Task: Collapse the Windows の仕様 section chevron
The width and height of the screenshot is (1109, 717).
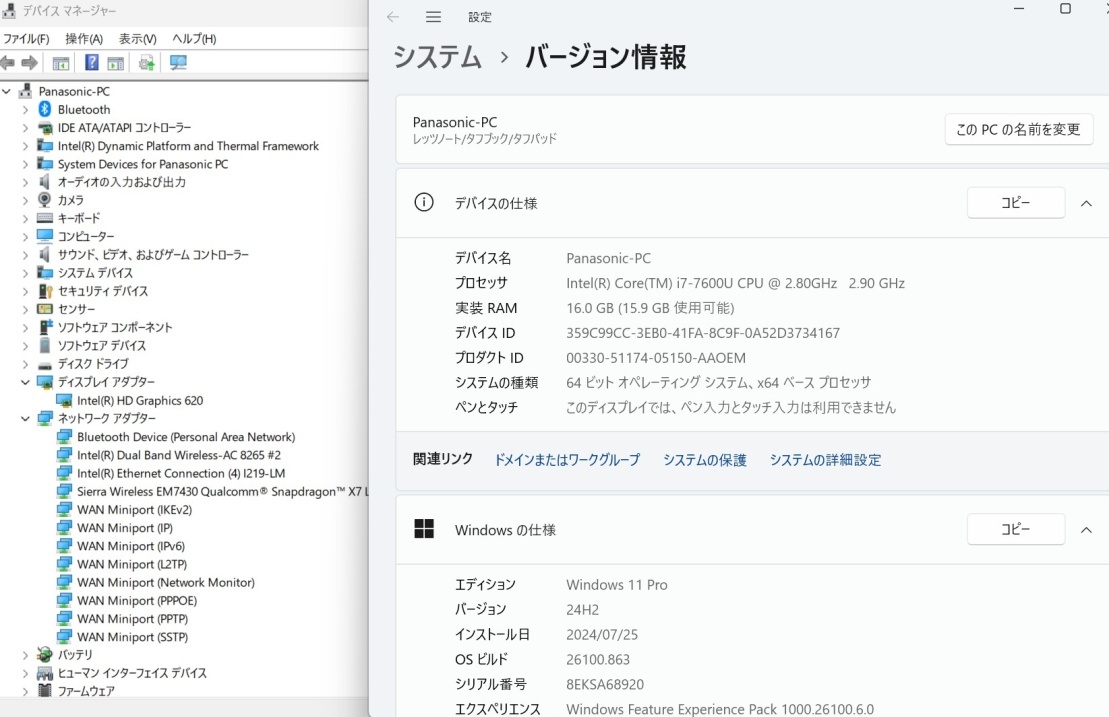Action: click(x=1086, y=530)
